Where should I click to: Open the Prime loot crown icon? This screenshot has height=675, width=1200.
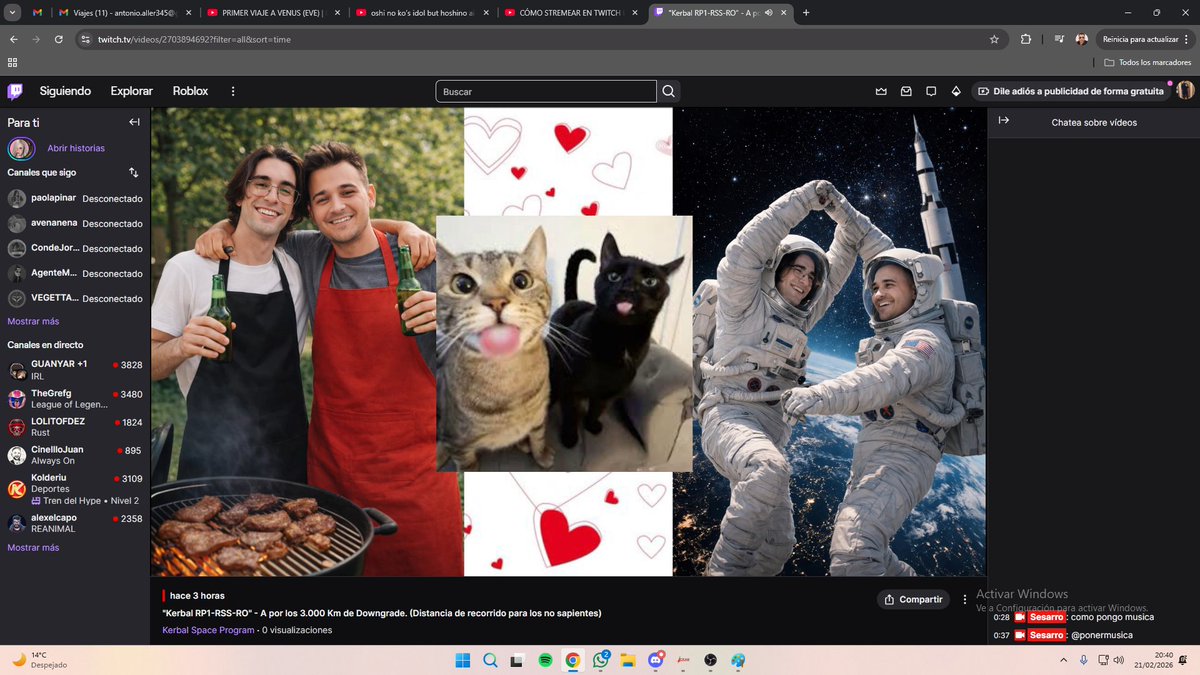tap(881, 91)
